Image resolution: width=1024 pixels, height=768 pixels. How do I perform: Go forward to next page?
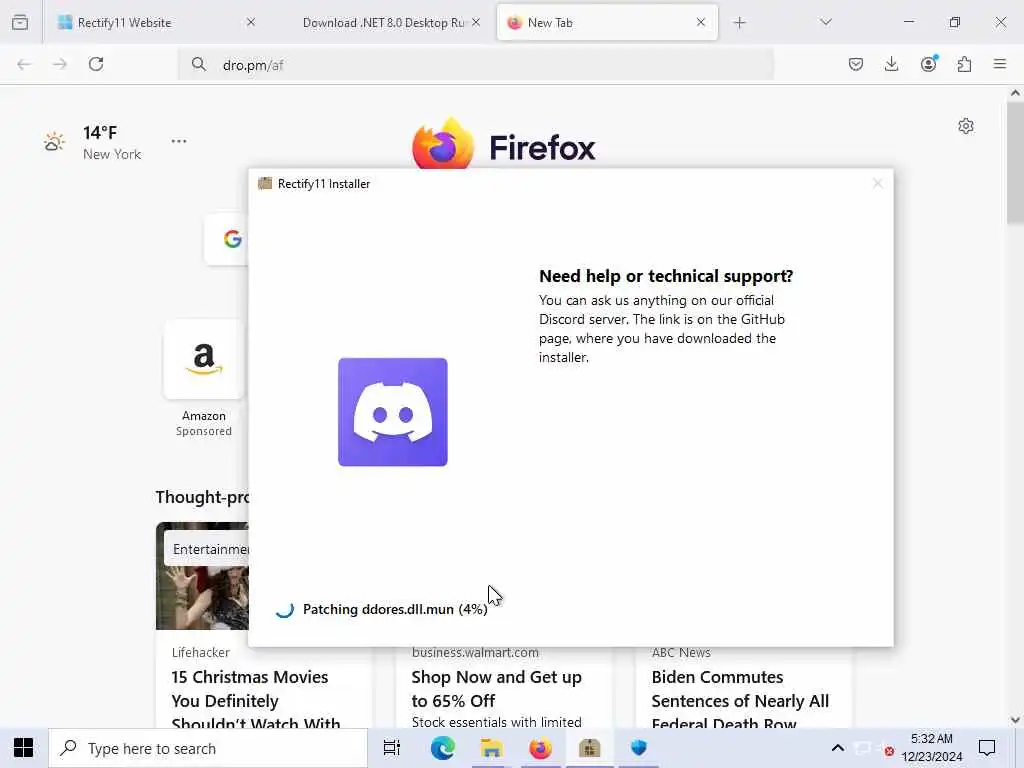coord(59,64)
